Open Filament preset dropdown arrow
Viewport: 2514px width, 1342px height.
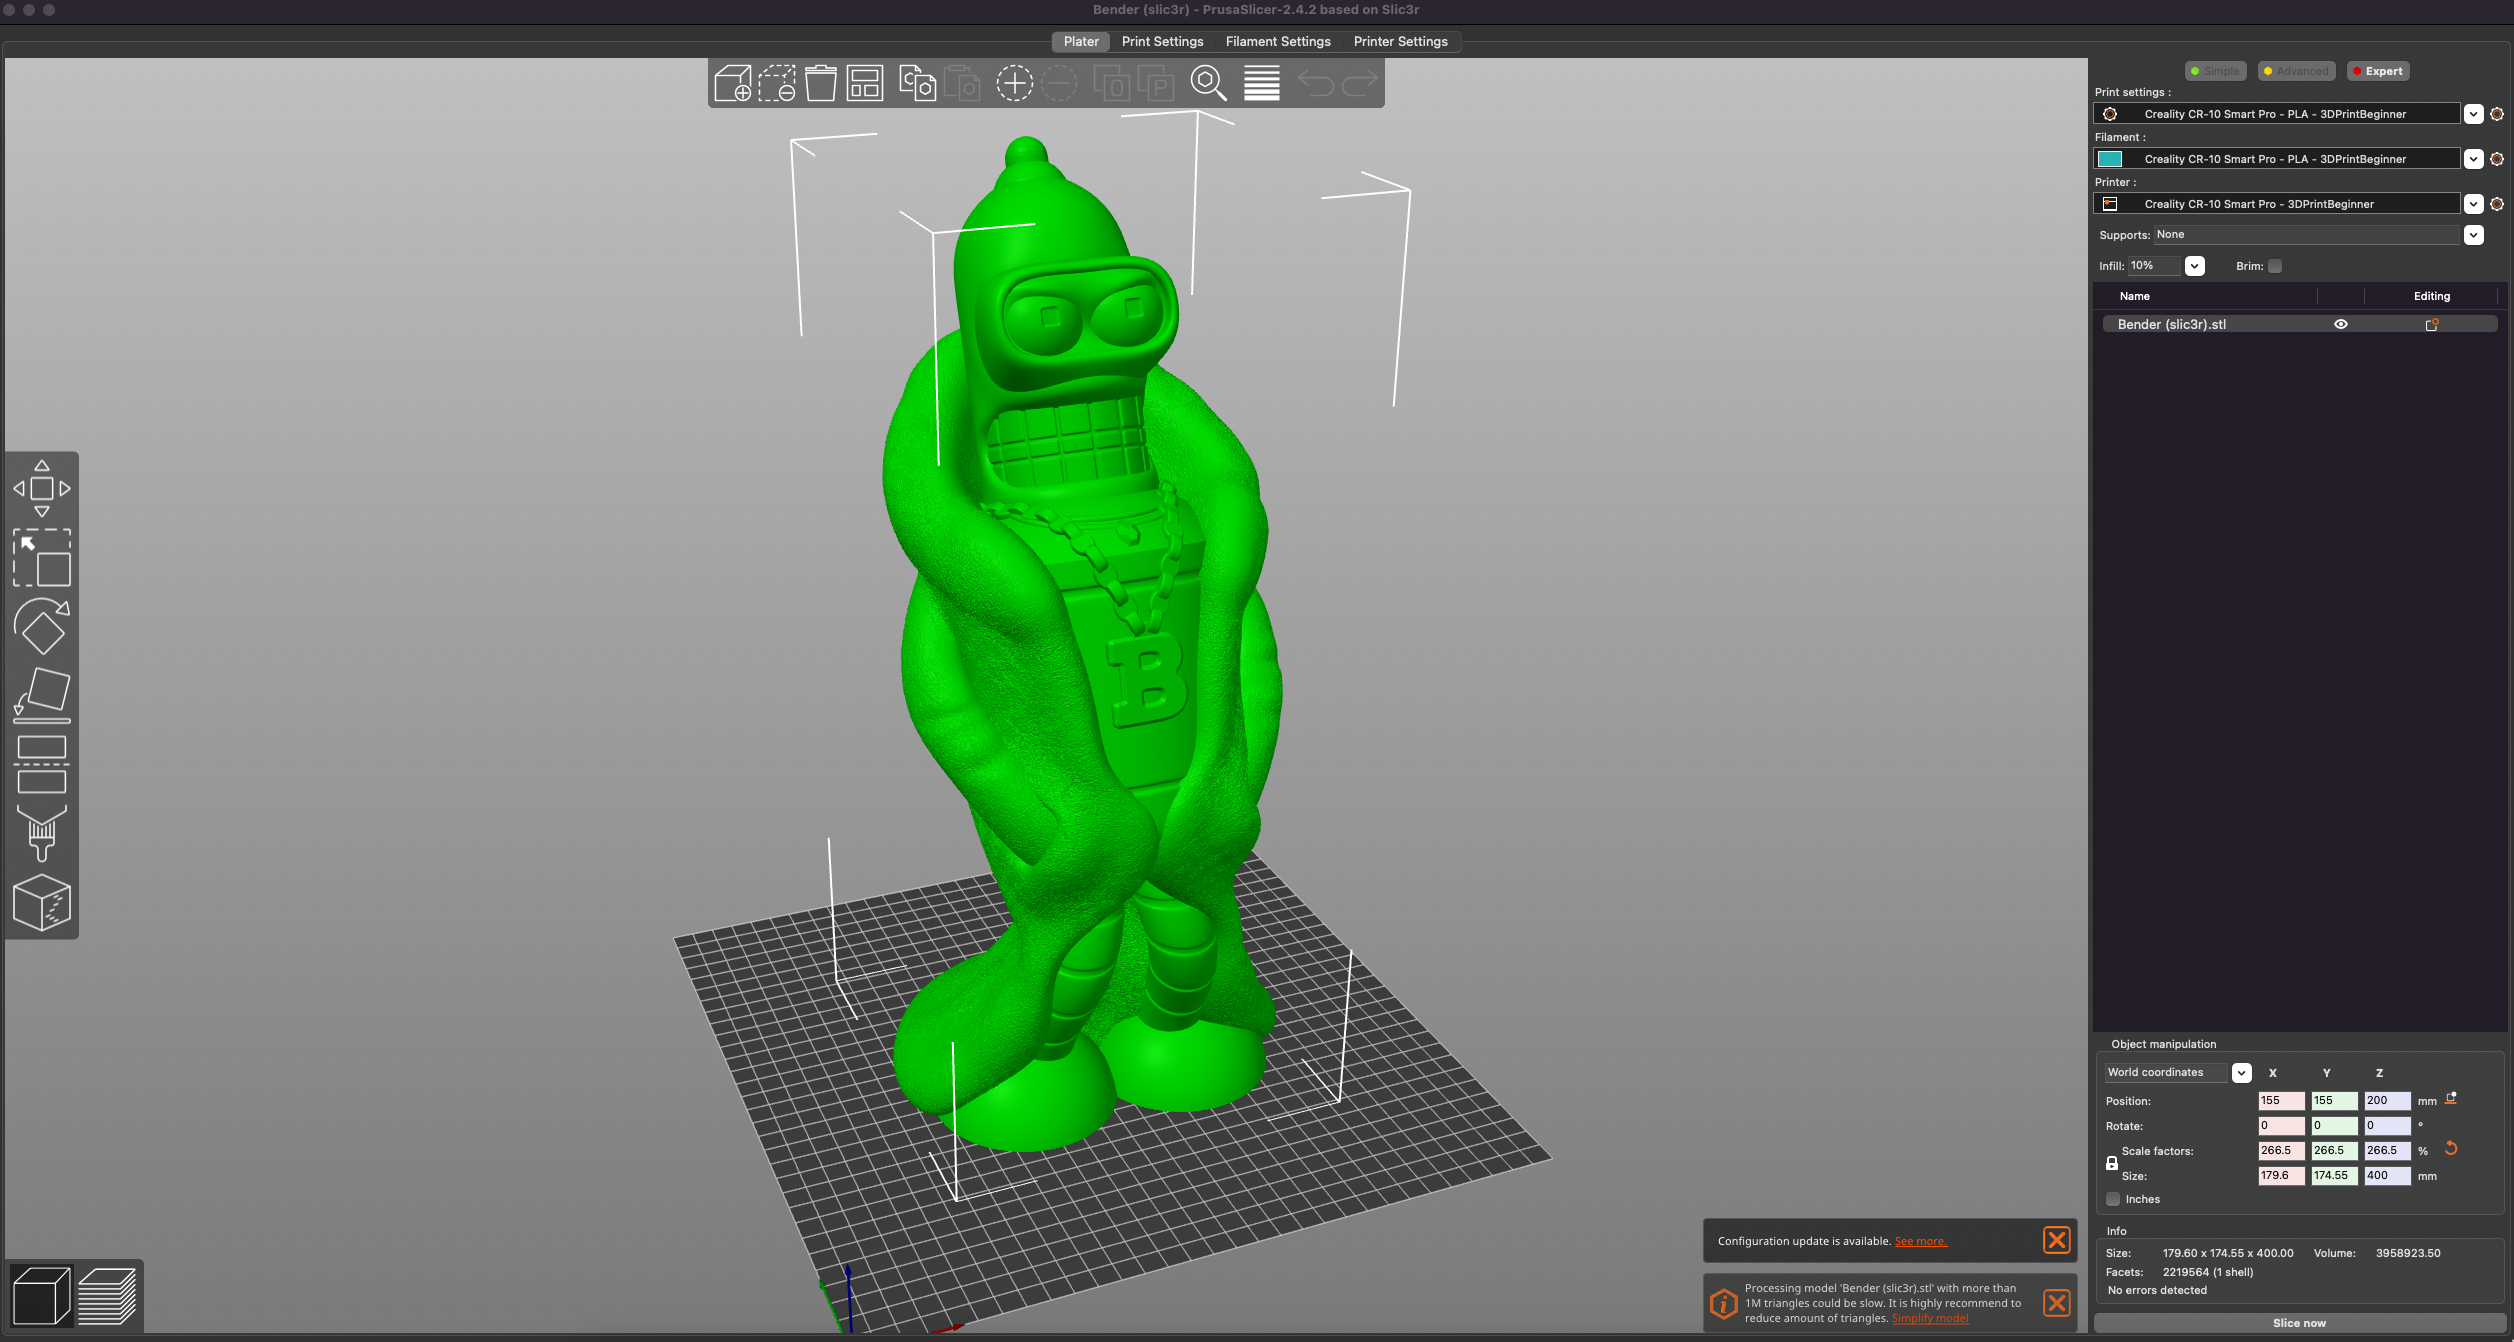pyautogui.click(x=2474, y=159)
